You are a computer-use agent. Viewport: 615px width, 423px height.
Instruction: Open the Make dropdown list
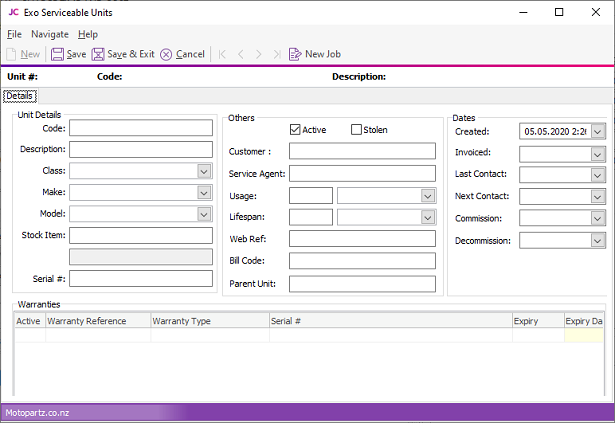[x=204, y=192]
